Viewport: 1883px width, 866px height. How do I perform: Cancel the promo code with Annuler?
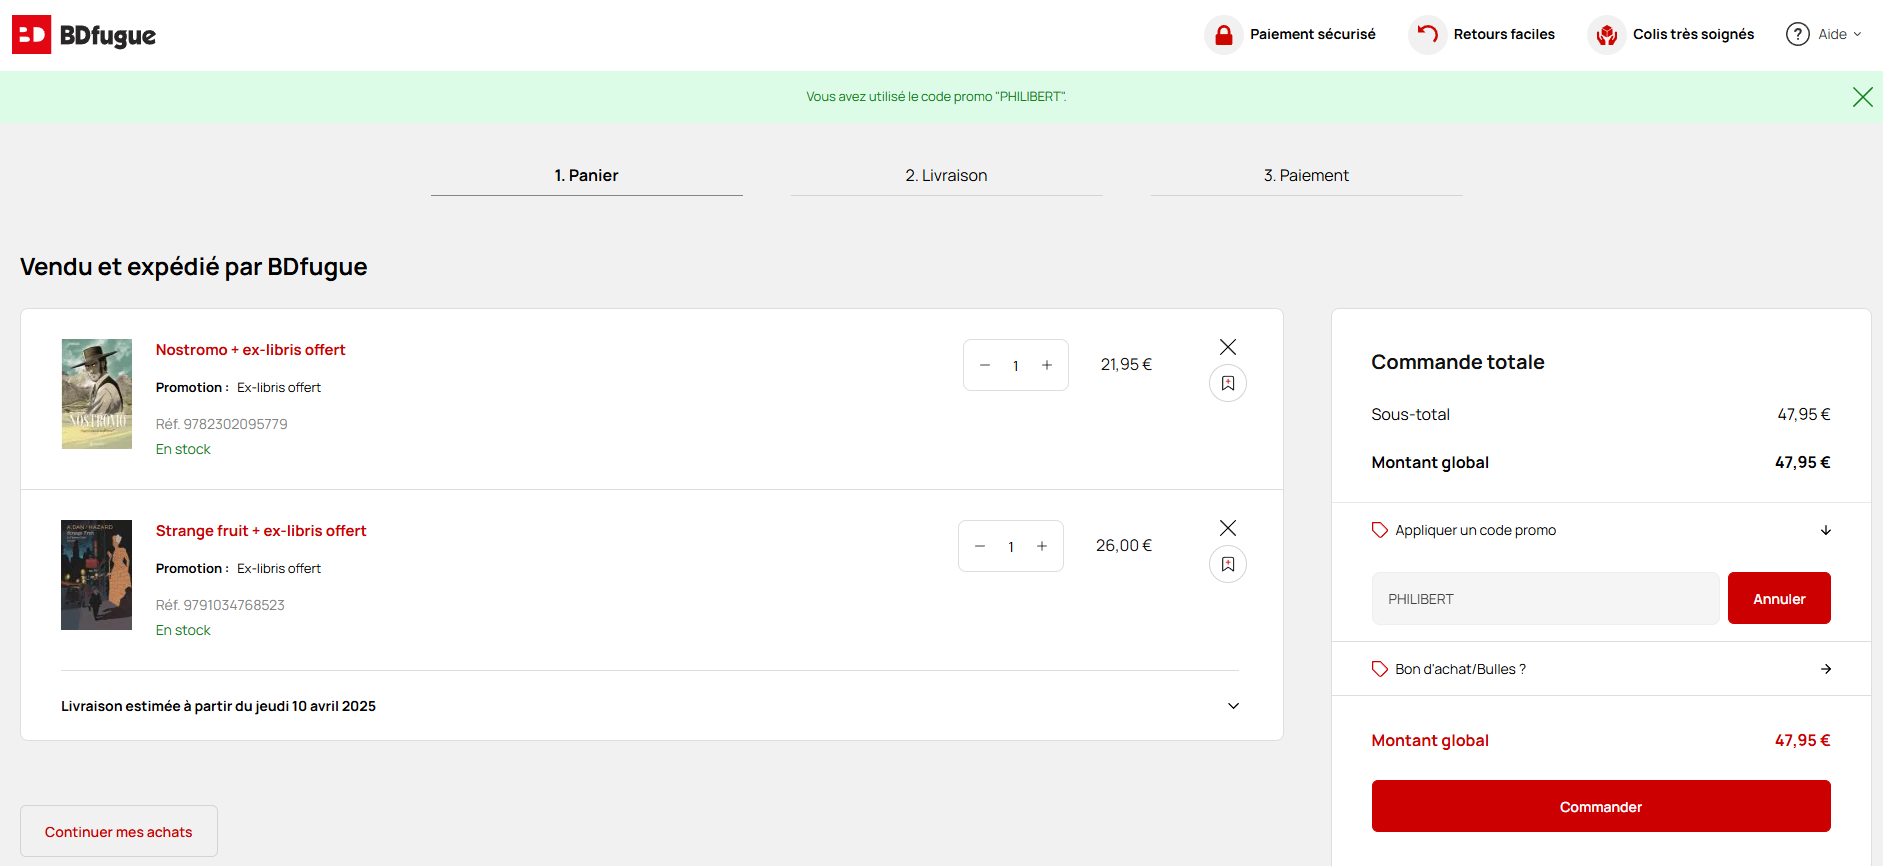click(1779, 598)
